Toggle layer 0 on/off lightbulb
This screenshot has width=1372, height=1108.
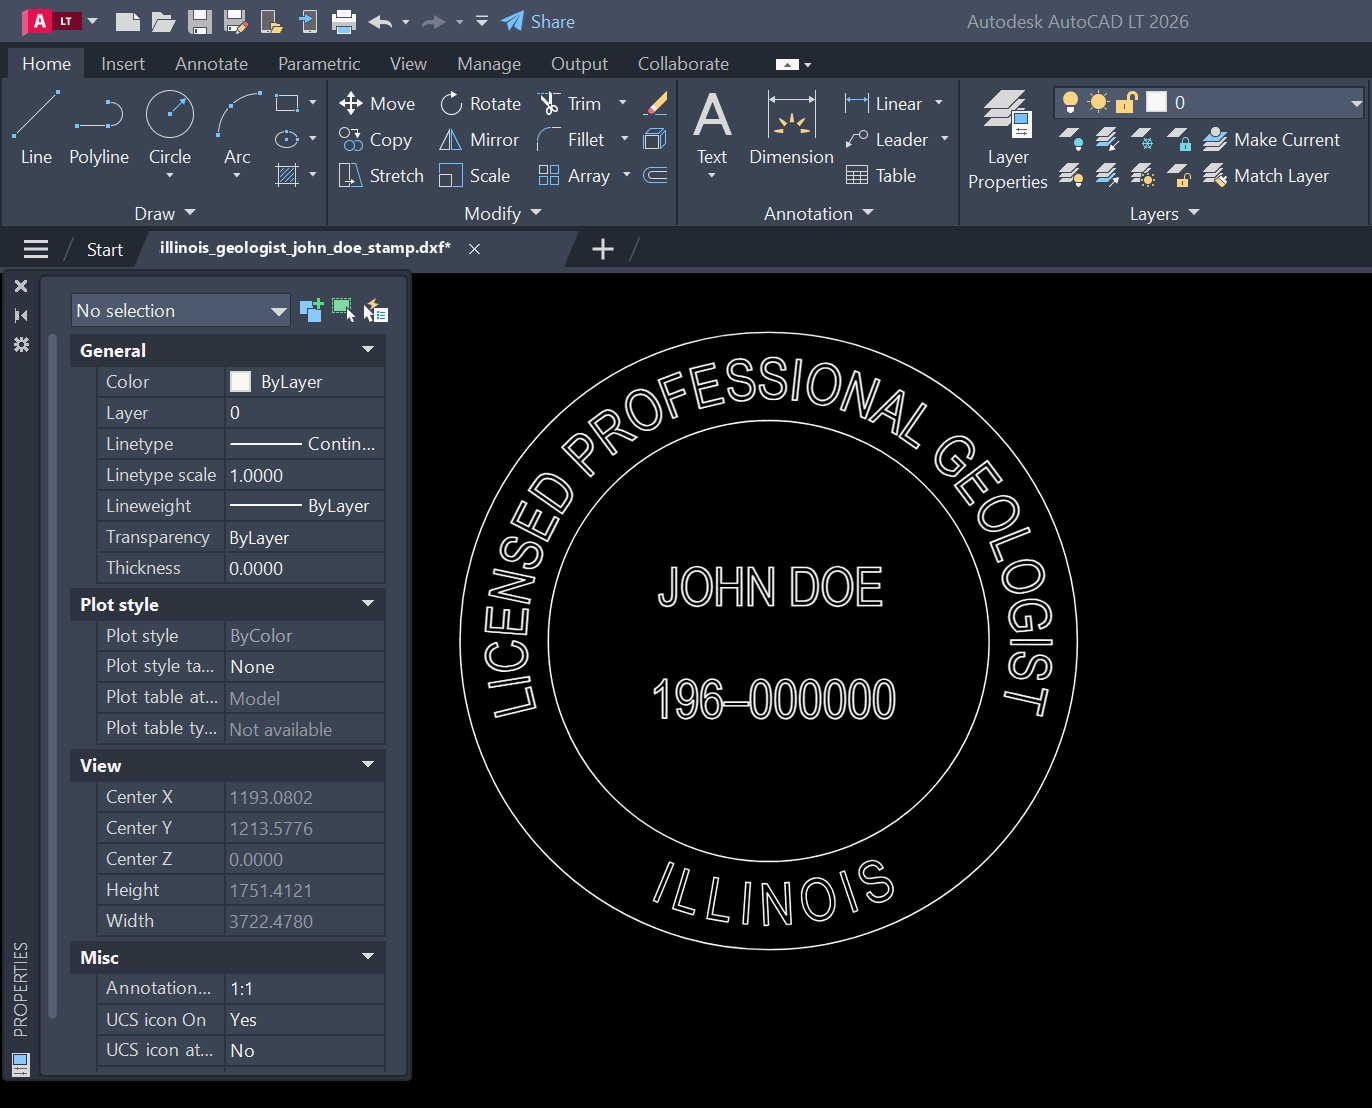click(x=1070, y=102)
